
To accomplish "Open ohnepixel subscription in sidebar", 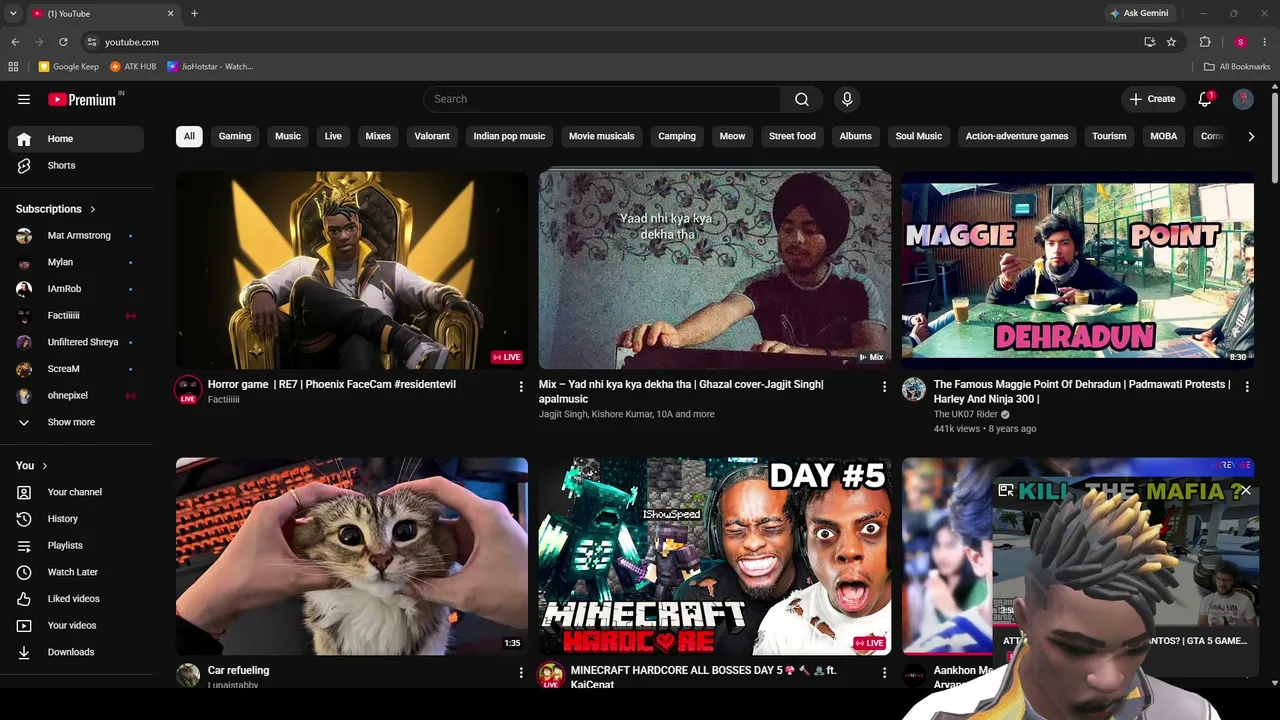I will coord(76,396).
